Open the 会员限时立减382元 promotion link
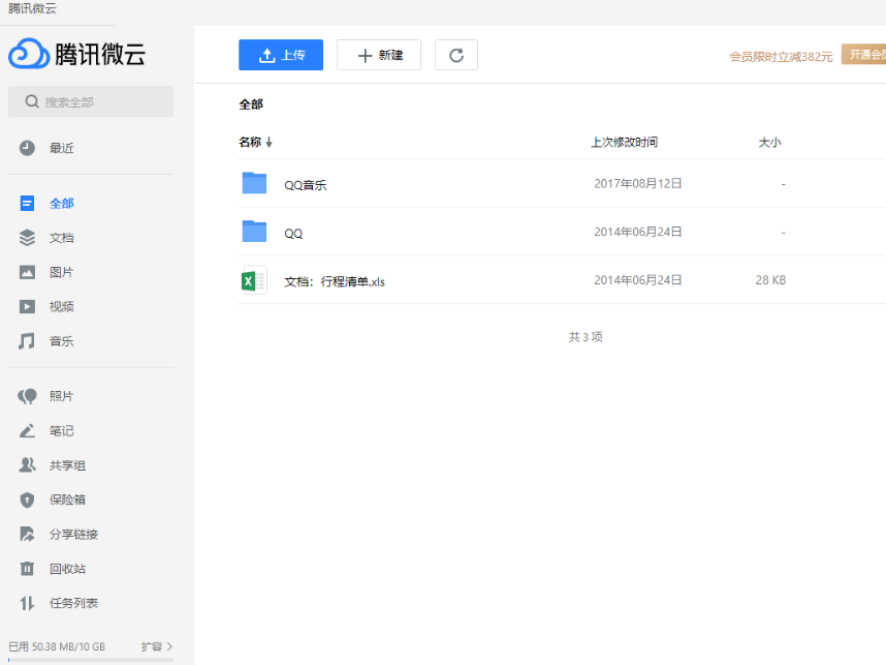Screen dimensions: 886x665 pos(780,56)
